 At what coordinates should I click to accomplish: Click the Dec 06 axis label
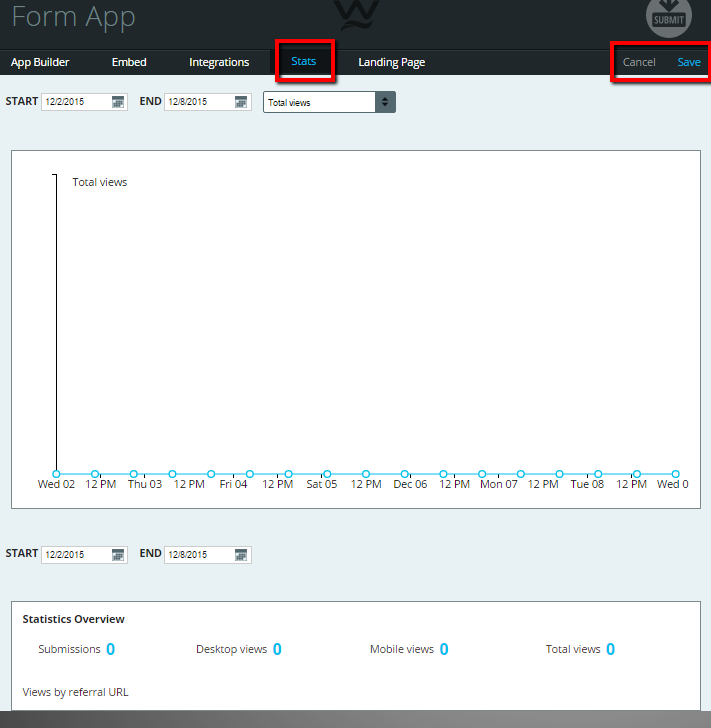pyautogui.click(x=410, y=484)
